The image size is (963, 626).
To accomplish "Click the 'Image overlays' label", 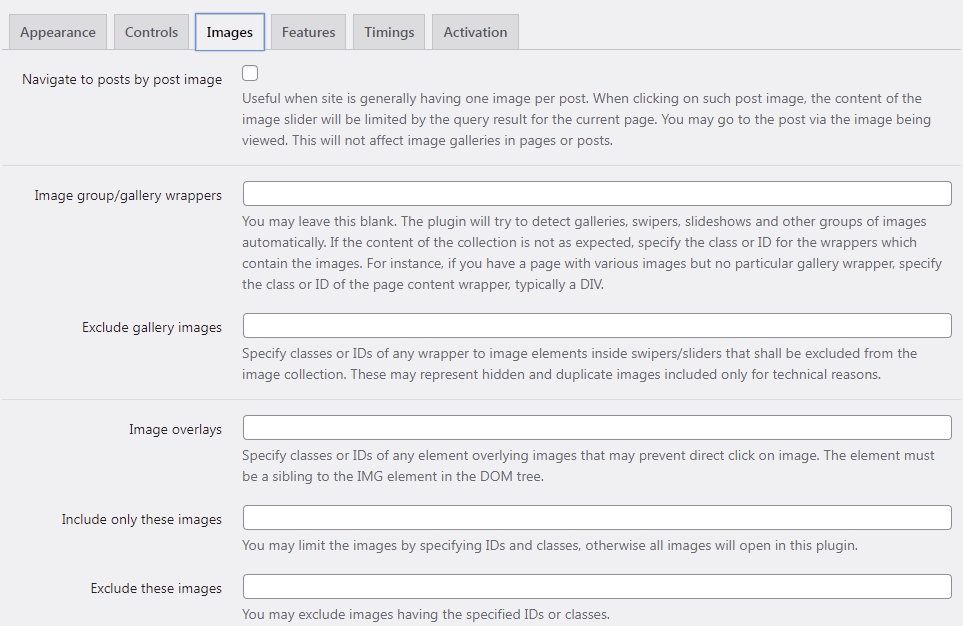I will (175, 429).
